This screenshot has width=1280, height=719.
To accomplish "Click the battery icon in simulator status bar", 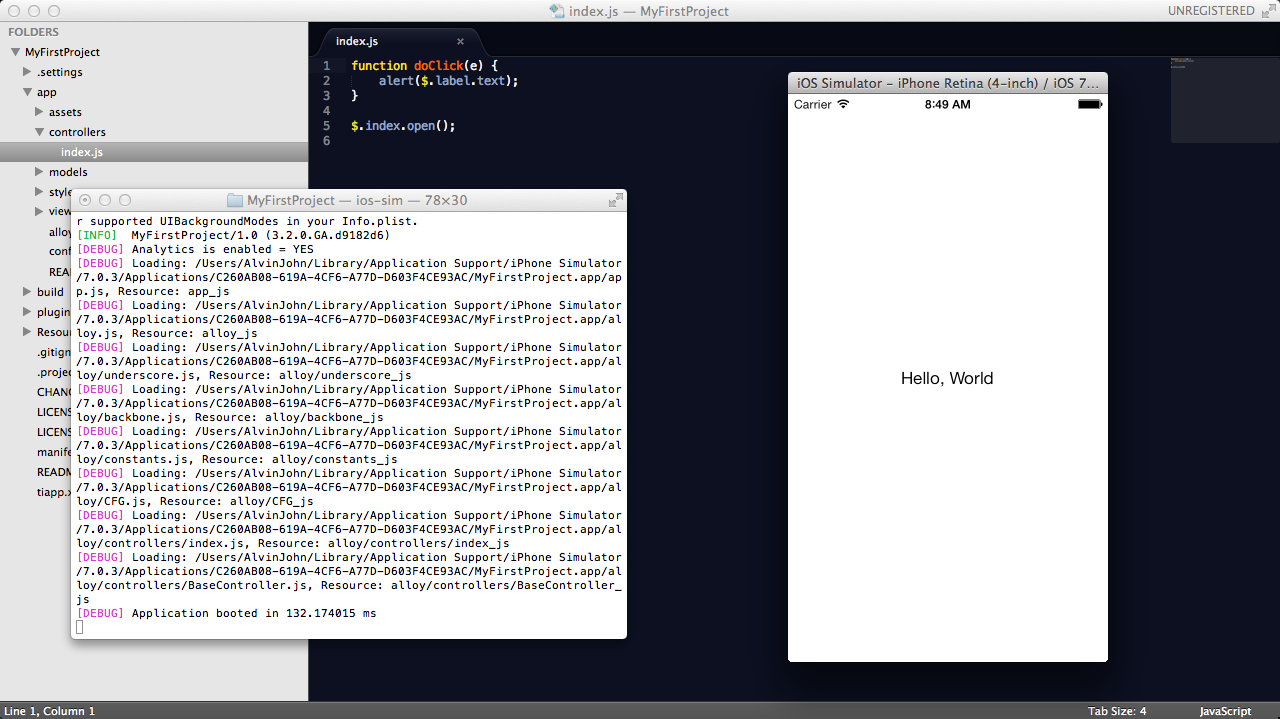I will click(x=1090, y=104).
